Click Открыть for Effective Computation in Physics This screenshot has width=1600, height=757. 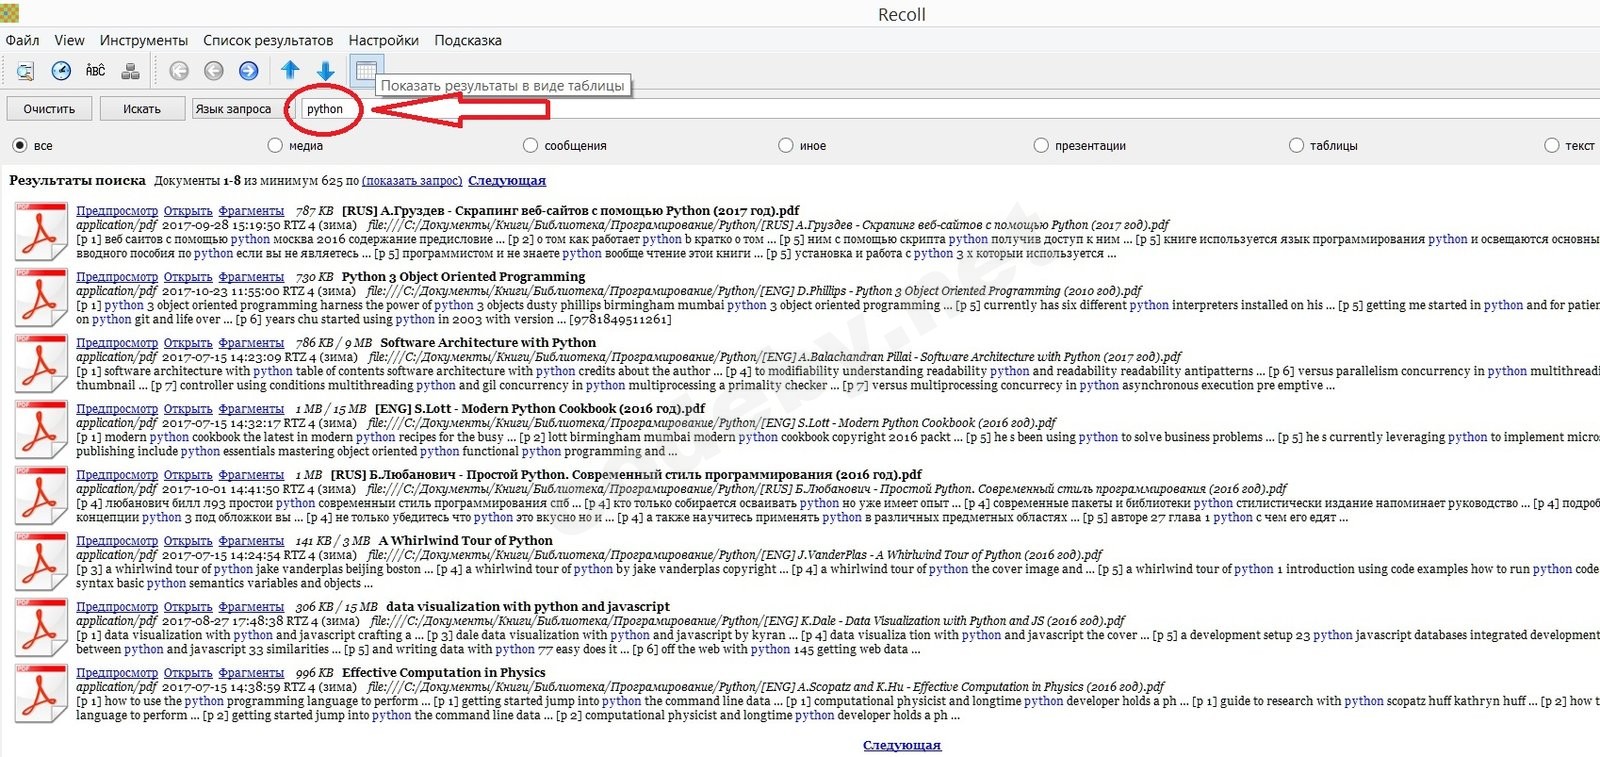tap(188, 673)
